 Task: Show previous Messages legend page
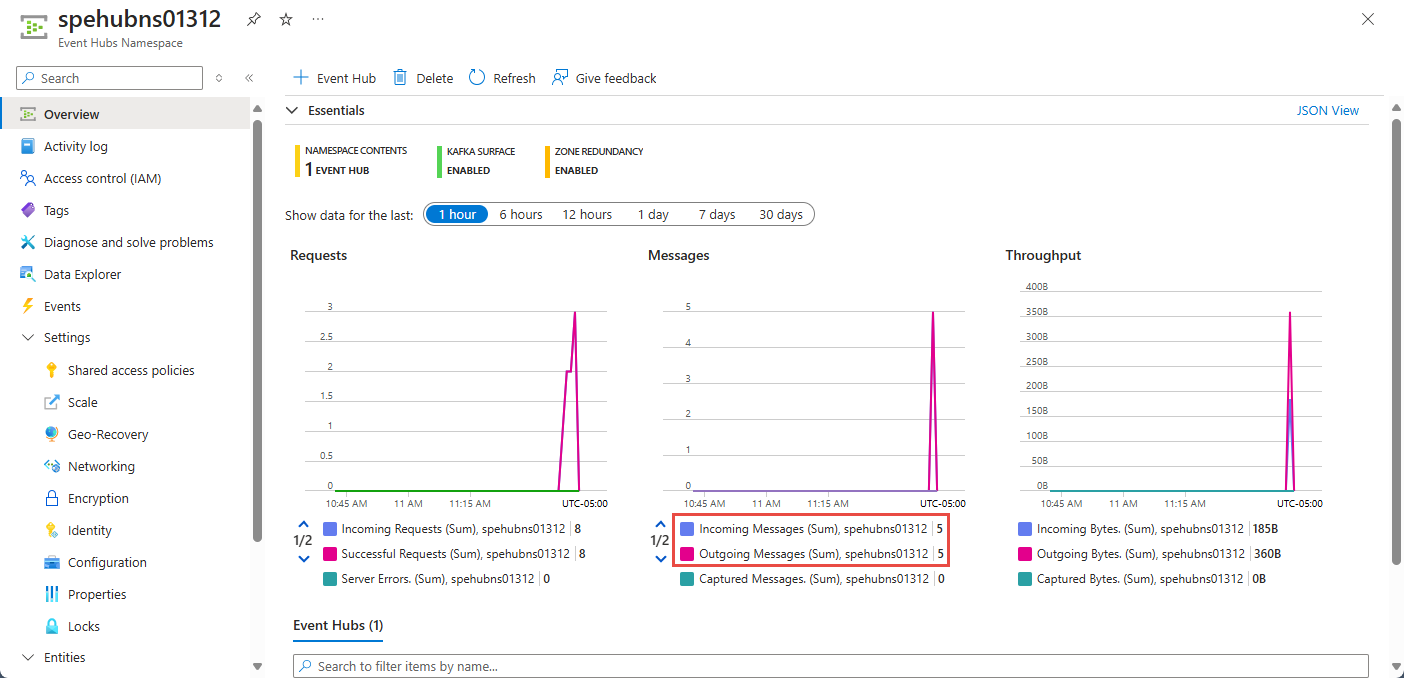[660, 523]
